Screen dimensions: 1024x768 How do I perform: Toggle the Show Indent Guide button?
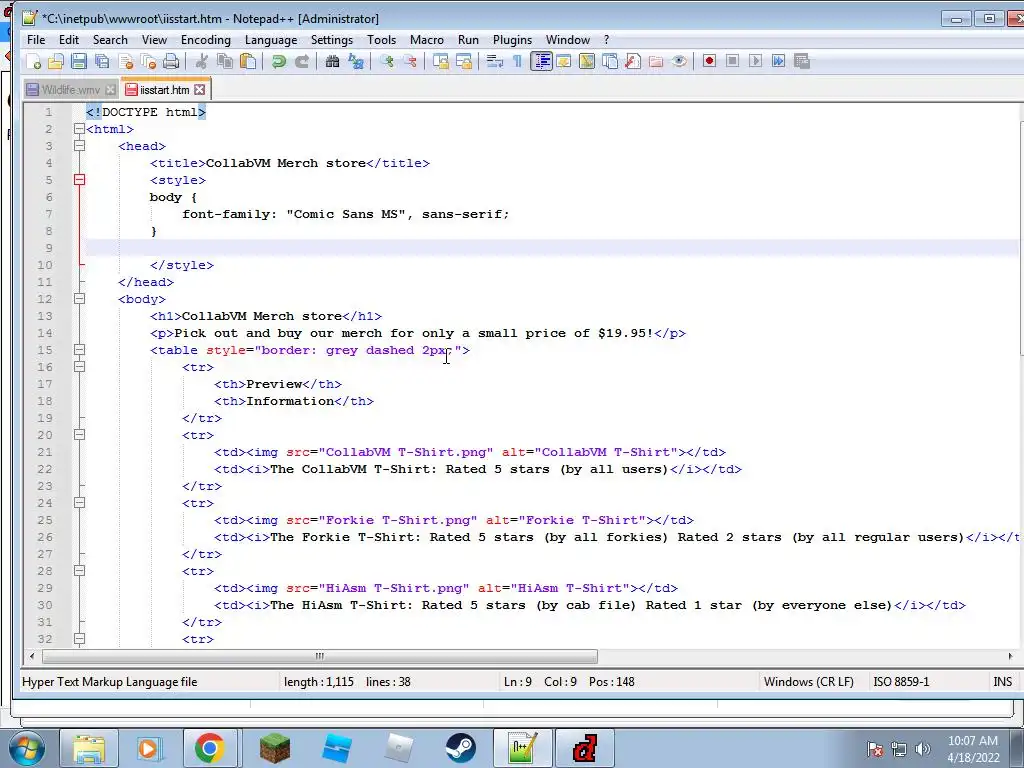pos(541,61)
